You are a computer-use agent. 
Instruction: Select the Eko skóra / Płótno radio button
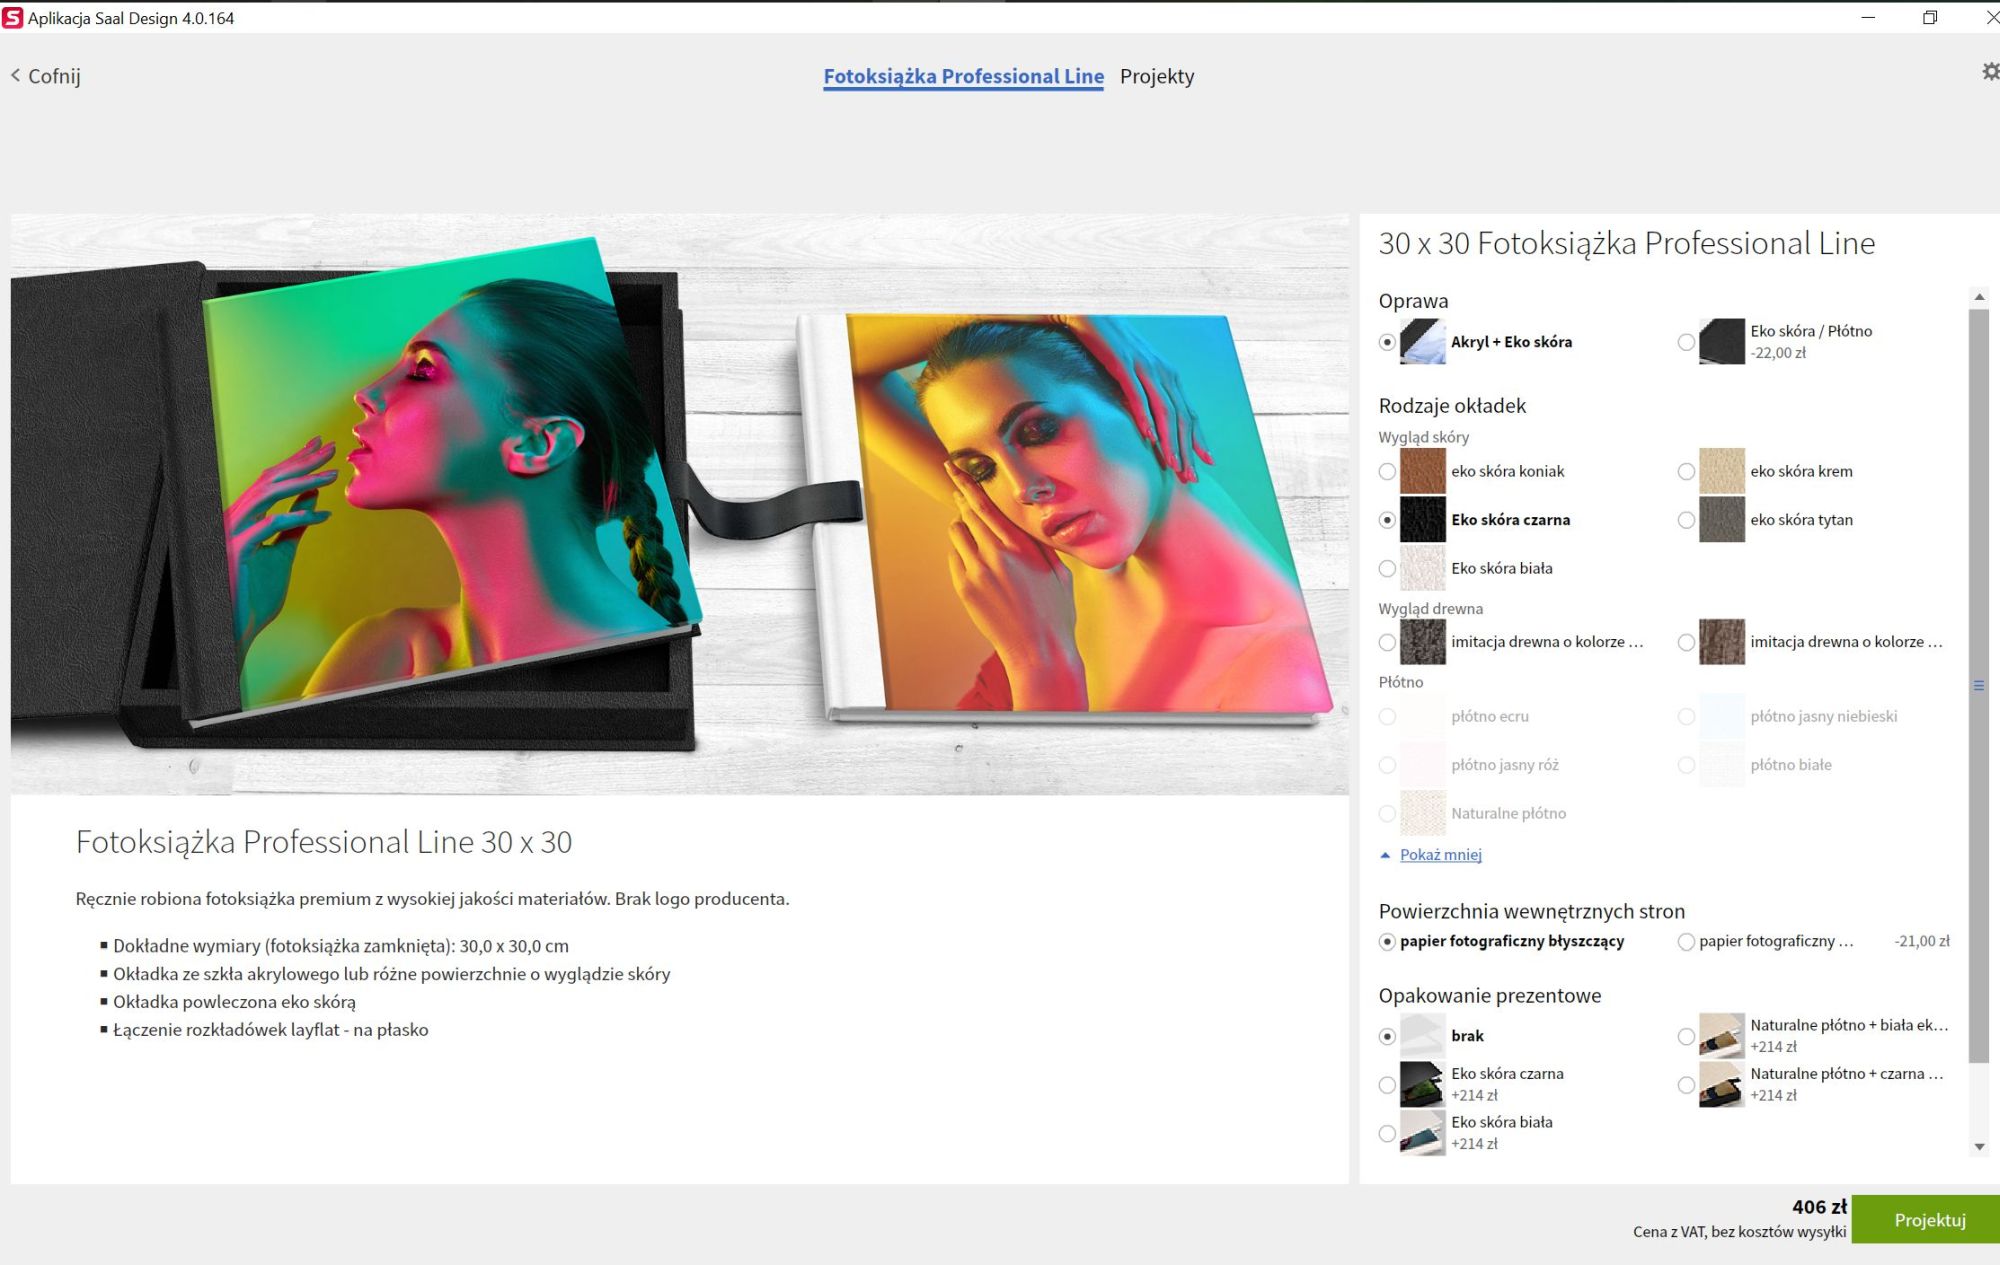tap(1686, 342)
